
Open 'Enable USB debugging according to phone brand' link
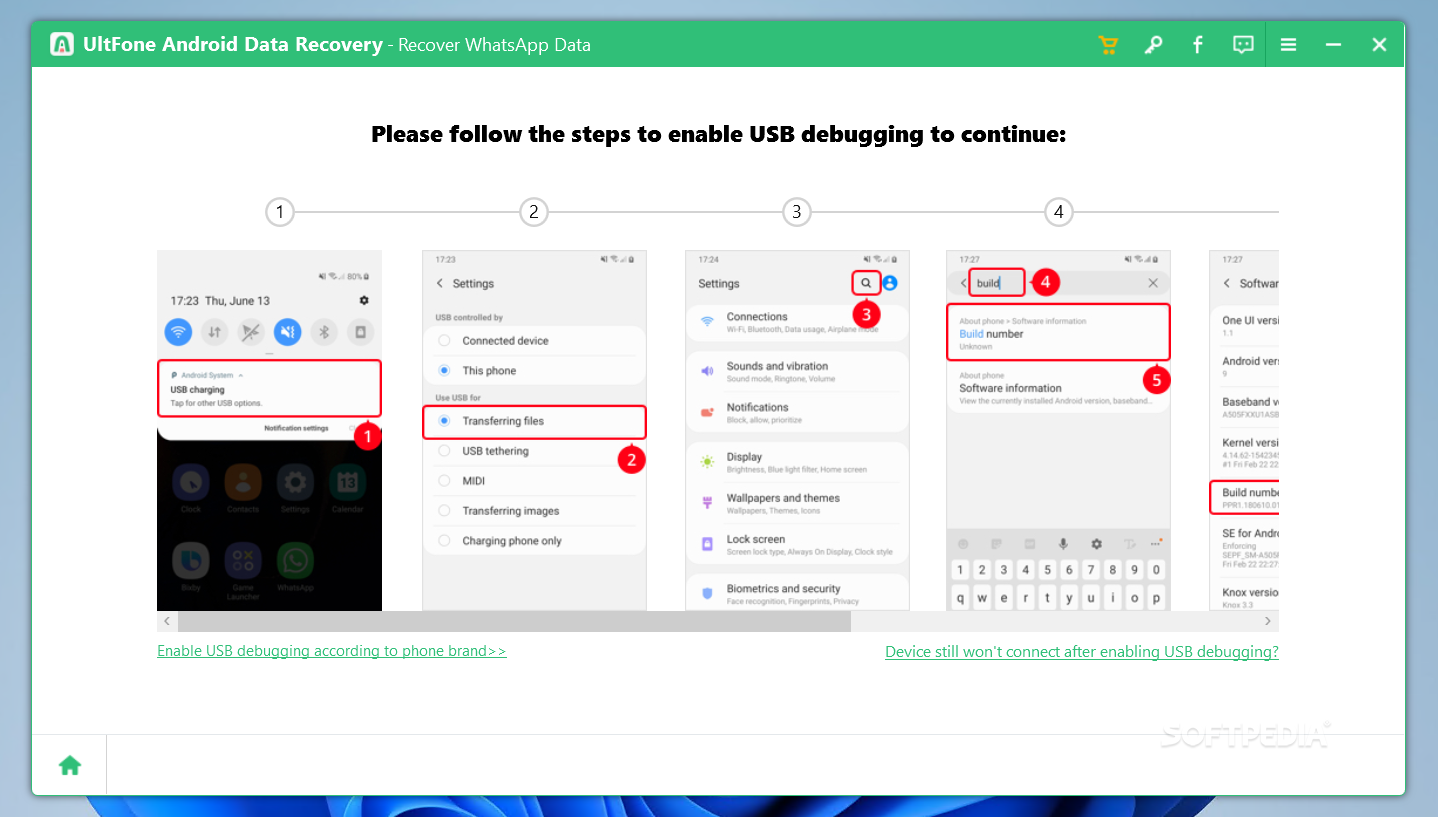tap(331, 651)
